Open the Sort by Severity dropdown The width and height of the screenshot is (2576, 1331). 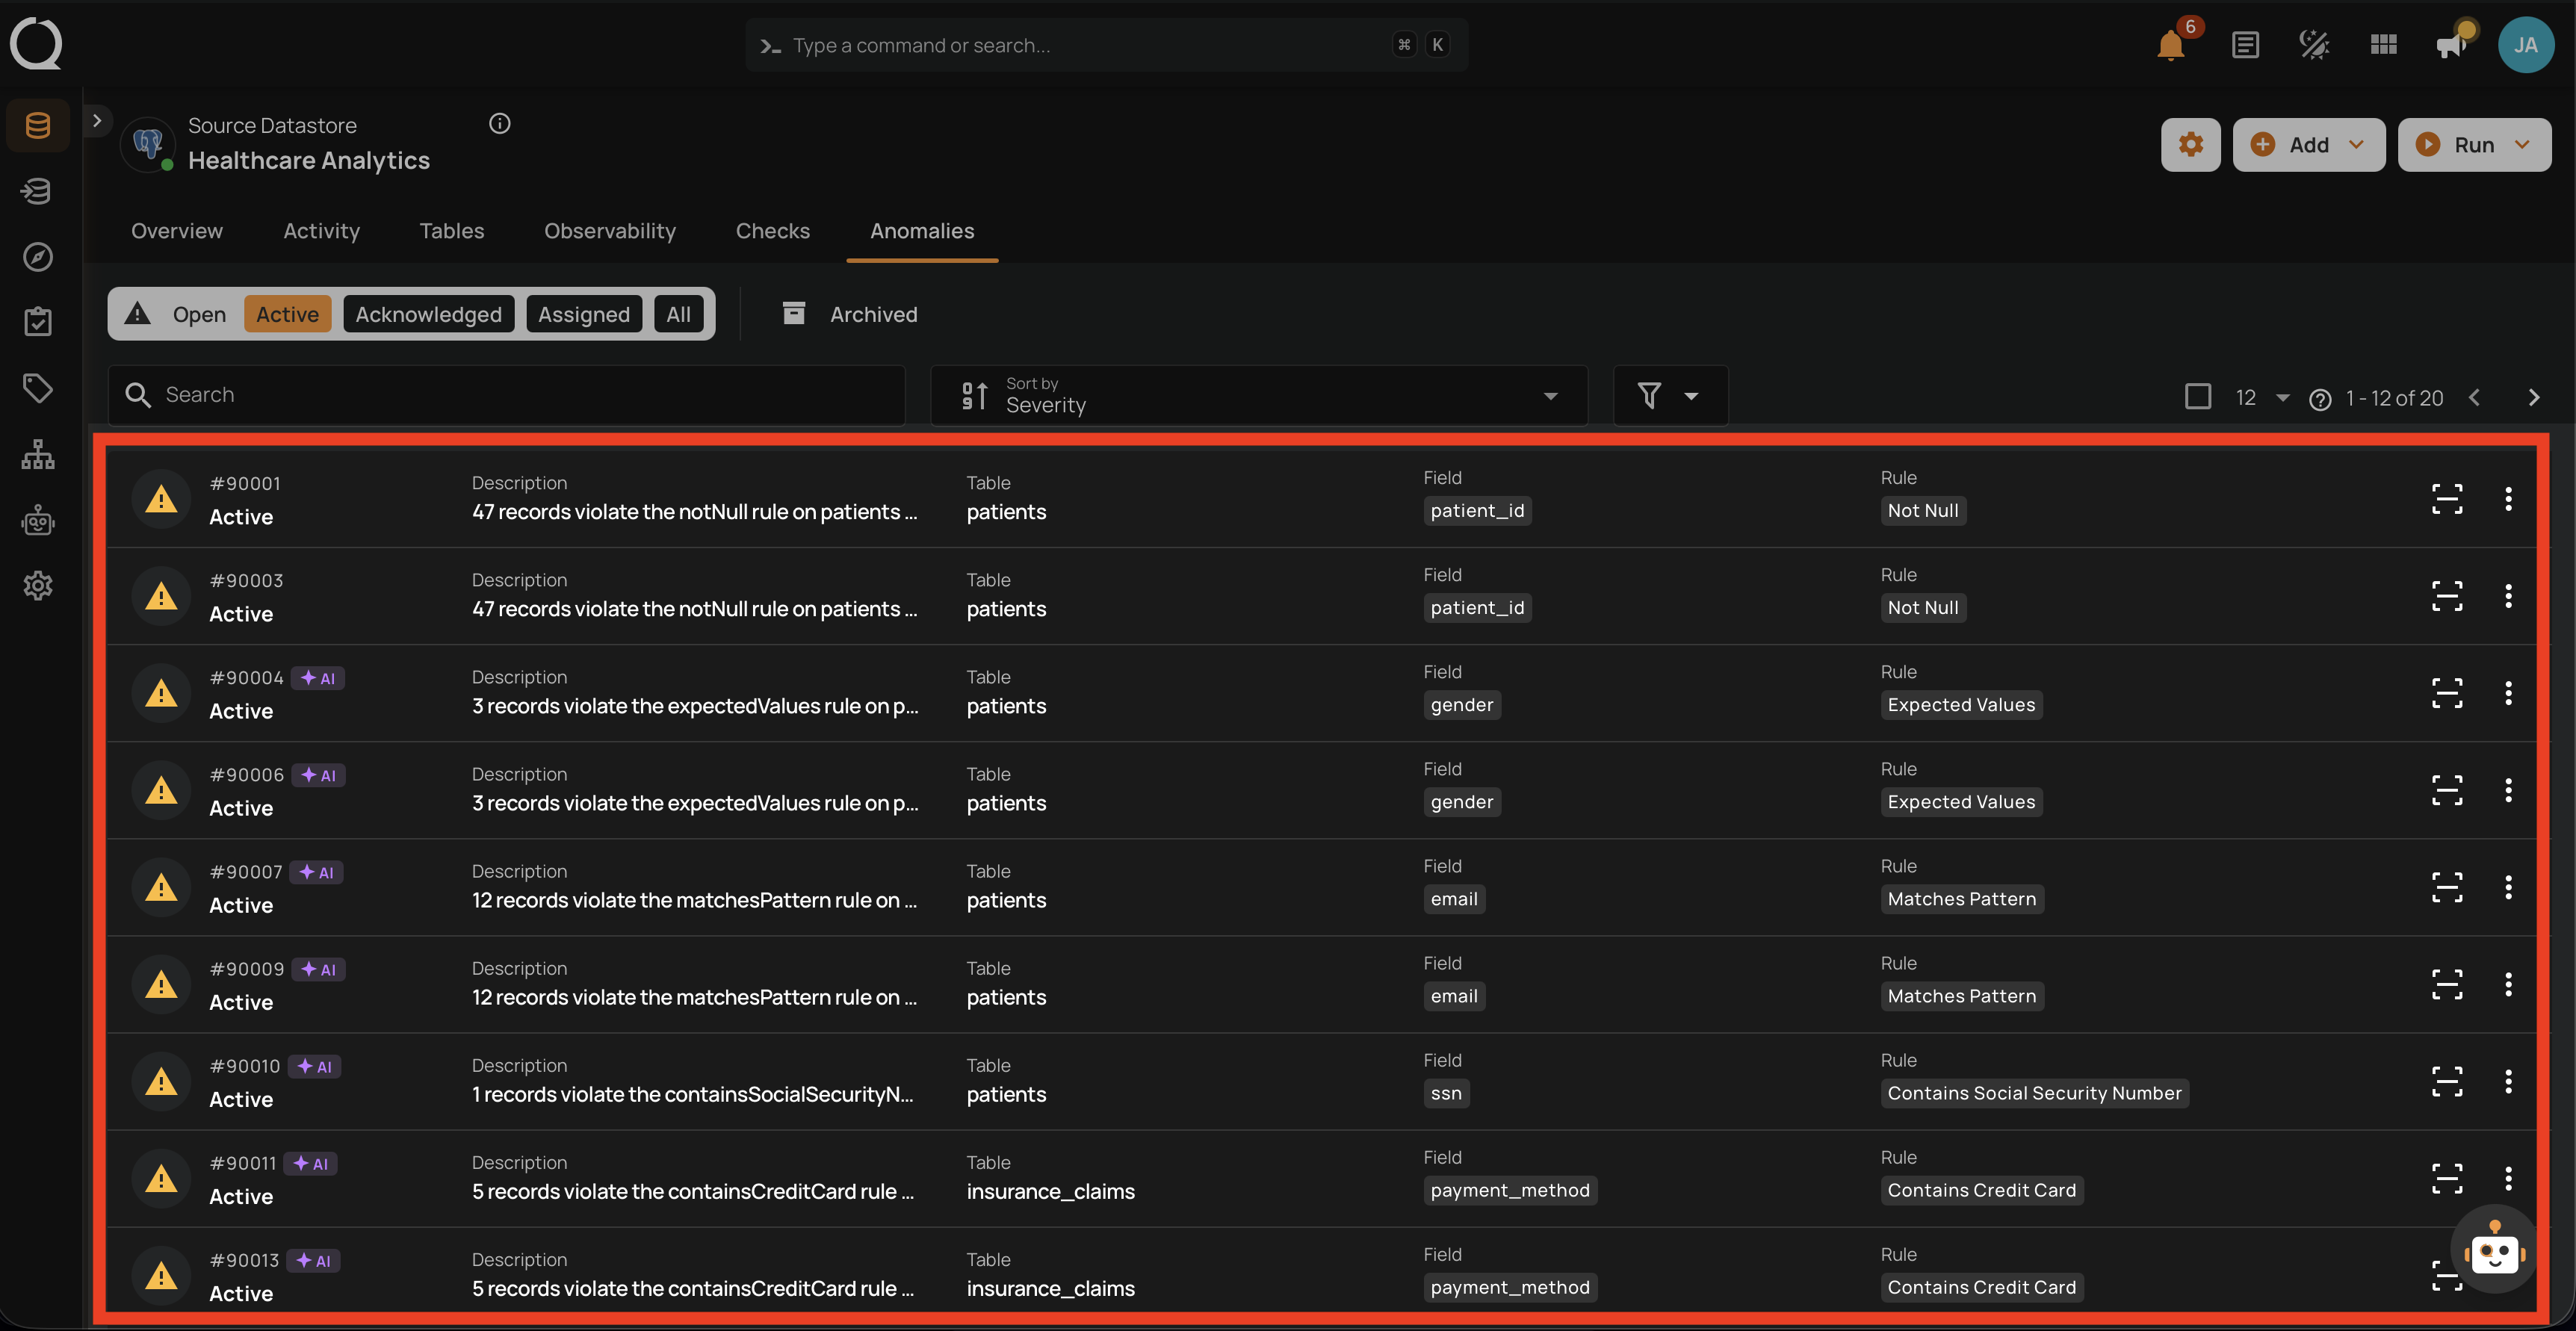pyautogui.click(x=1259, y=396)
